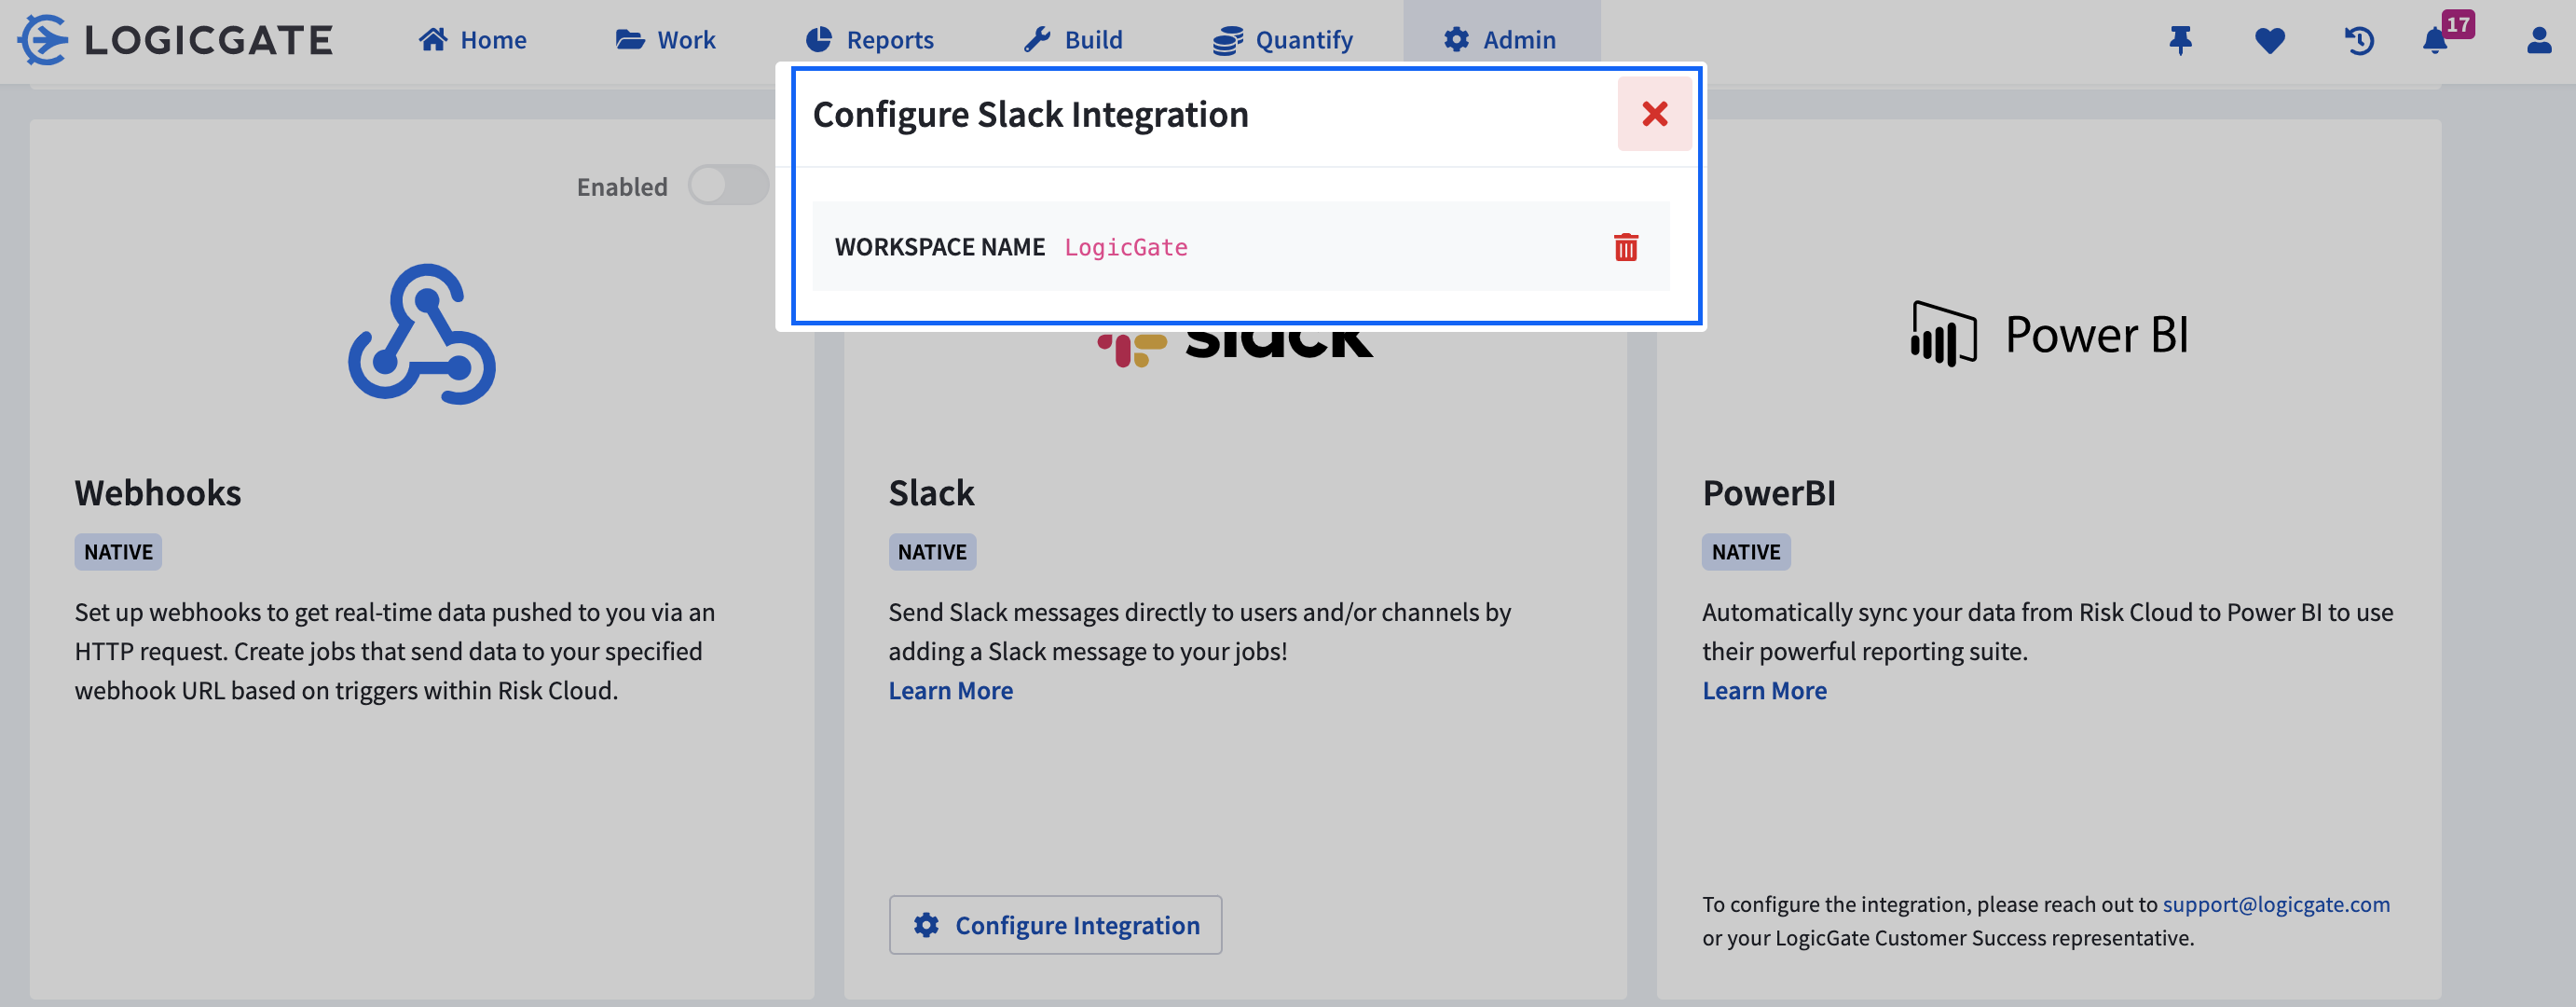This screenshot has height=1007, width=2576.
Task: Click the WORKSPACE NAME label
Action: coord(940,247)
